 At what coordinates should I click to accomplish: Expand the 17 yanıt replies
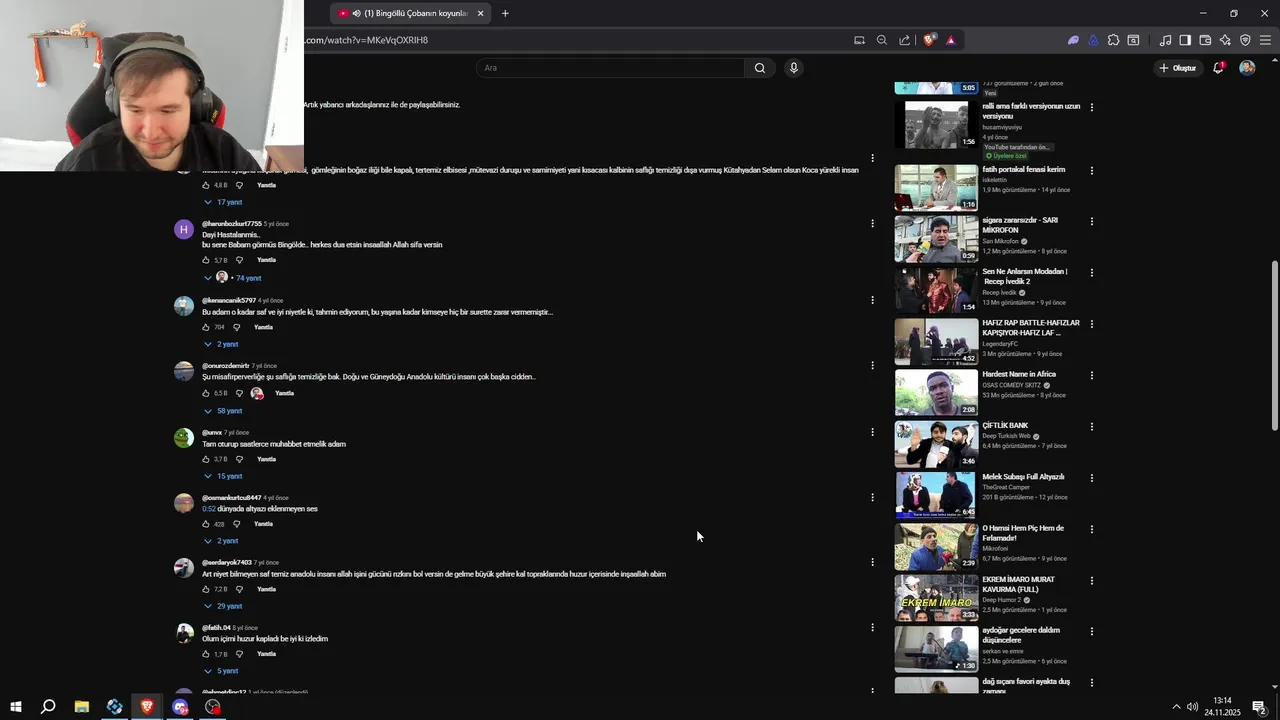pyautogui.click(x=223, y=202)
